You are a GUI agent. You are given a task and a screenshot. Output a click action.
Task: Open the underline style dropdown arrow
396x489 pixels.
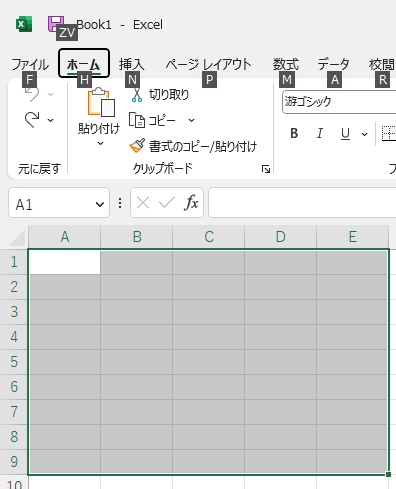364,134
